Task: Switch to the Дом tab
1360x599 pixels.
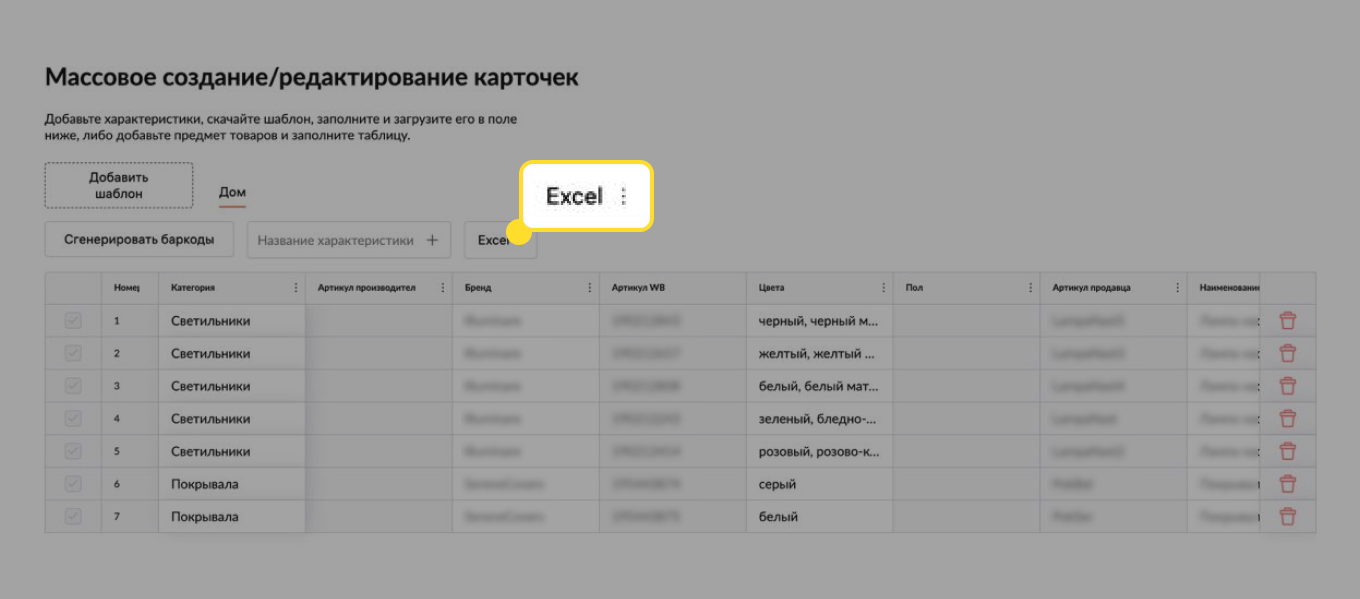Action: 231,191
